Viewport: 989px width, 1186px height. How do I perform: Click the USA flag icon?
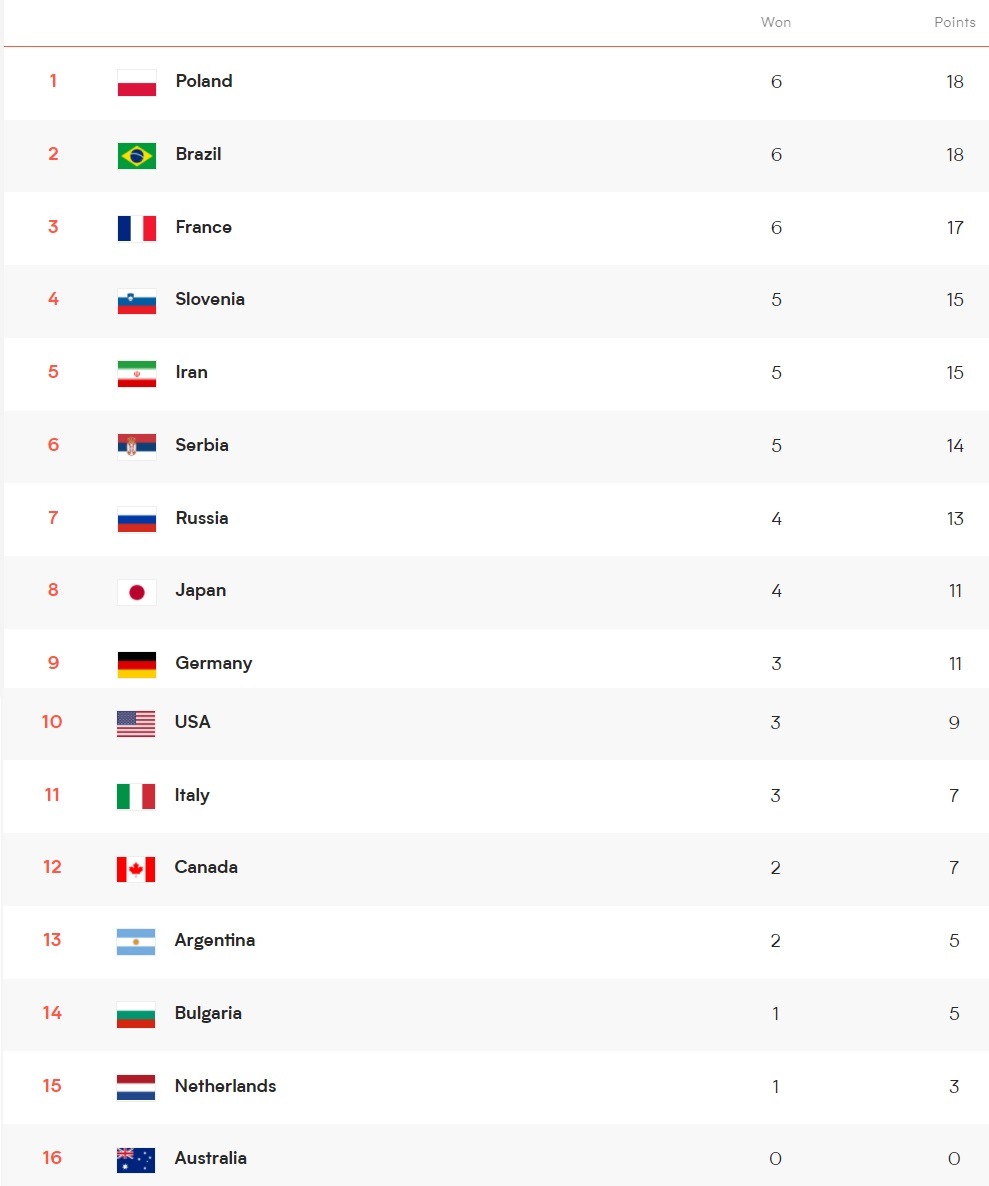pyautogui.click(x=136, y=724)
